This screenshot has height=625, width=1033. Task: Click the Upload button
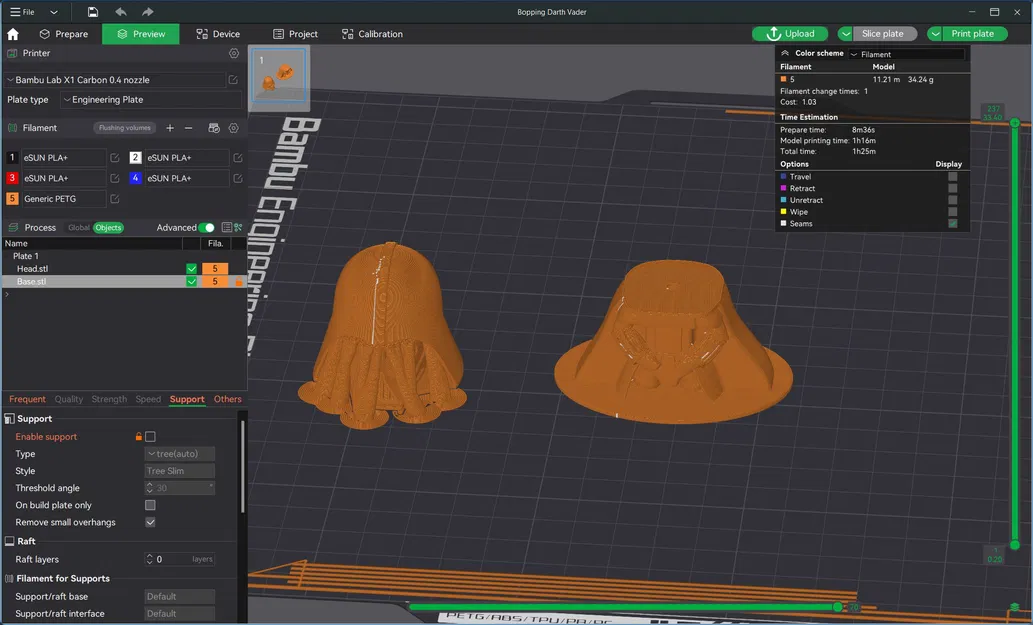(790, 34)
